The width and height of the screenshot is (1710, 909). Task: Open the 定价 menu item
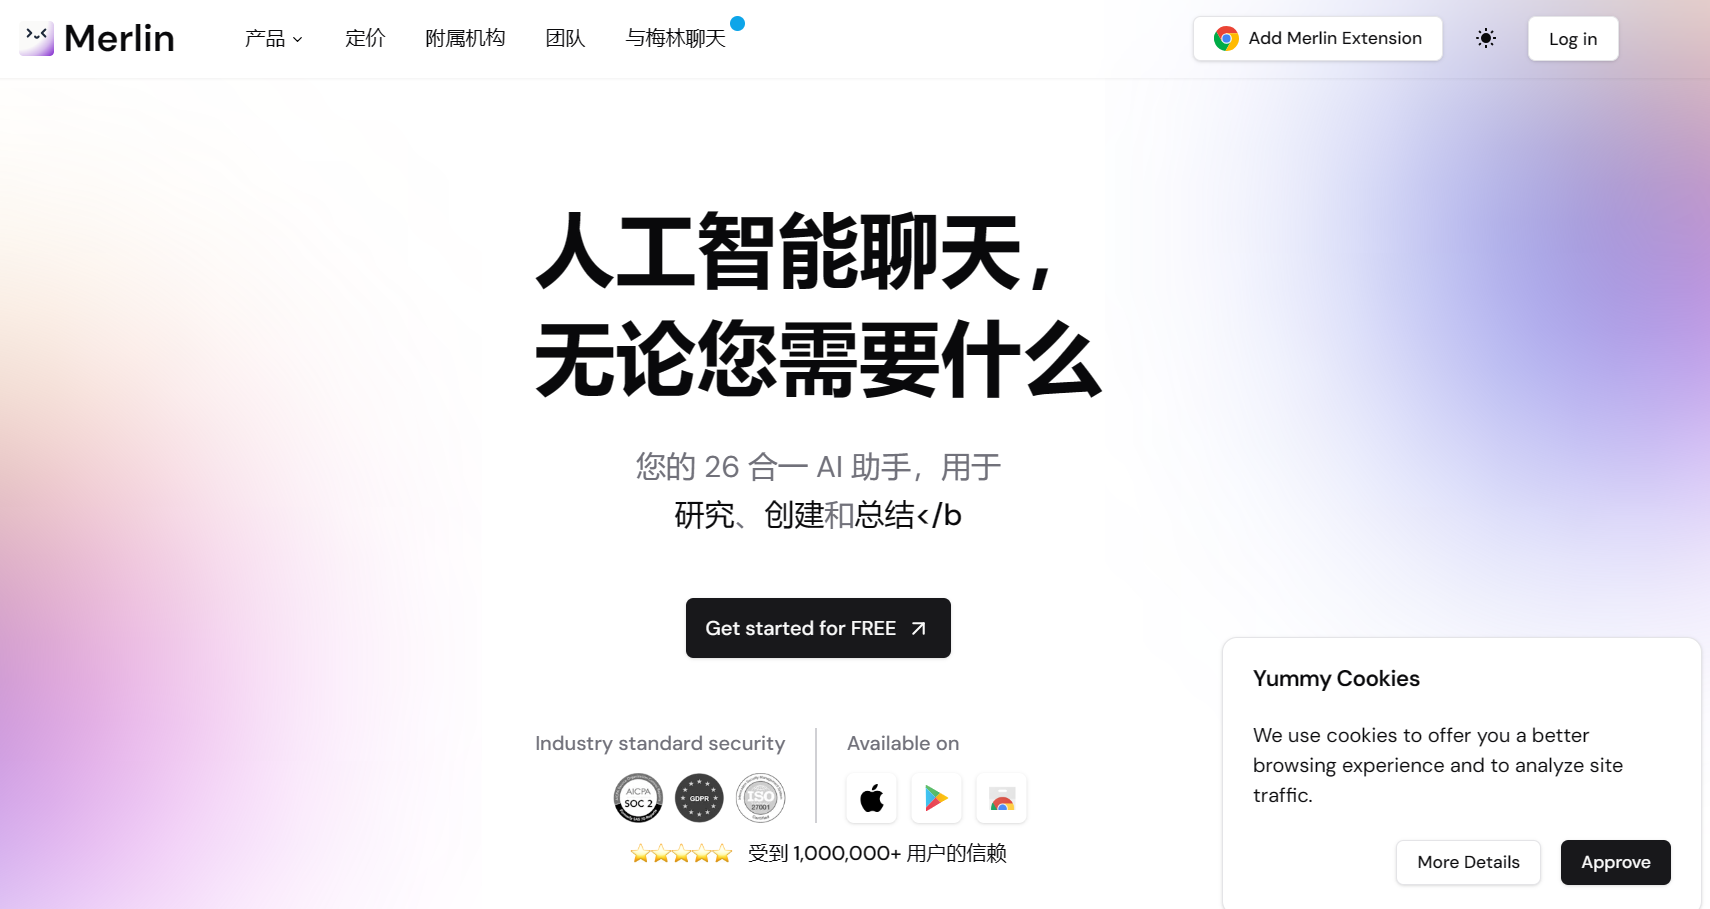tap(365, 38)
